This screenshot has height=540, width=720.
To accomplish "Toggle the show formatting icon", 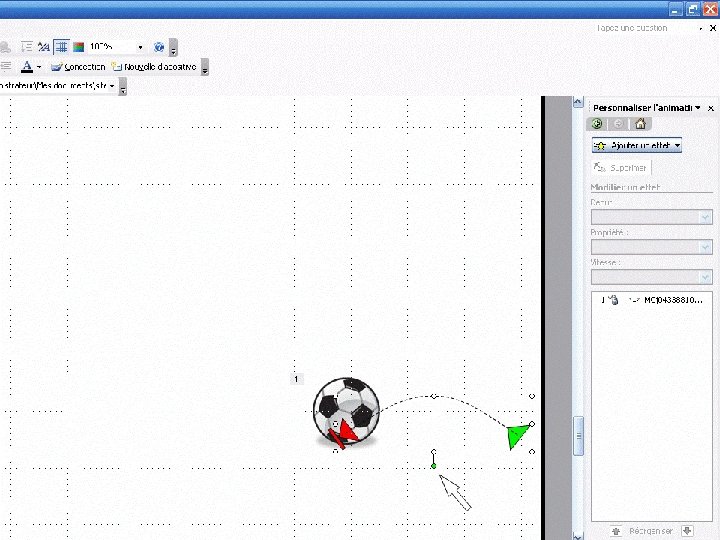I will point(44,47).
